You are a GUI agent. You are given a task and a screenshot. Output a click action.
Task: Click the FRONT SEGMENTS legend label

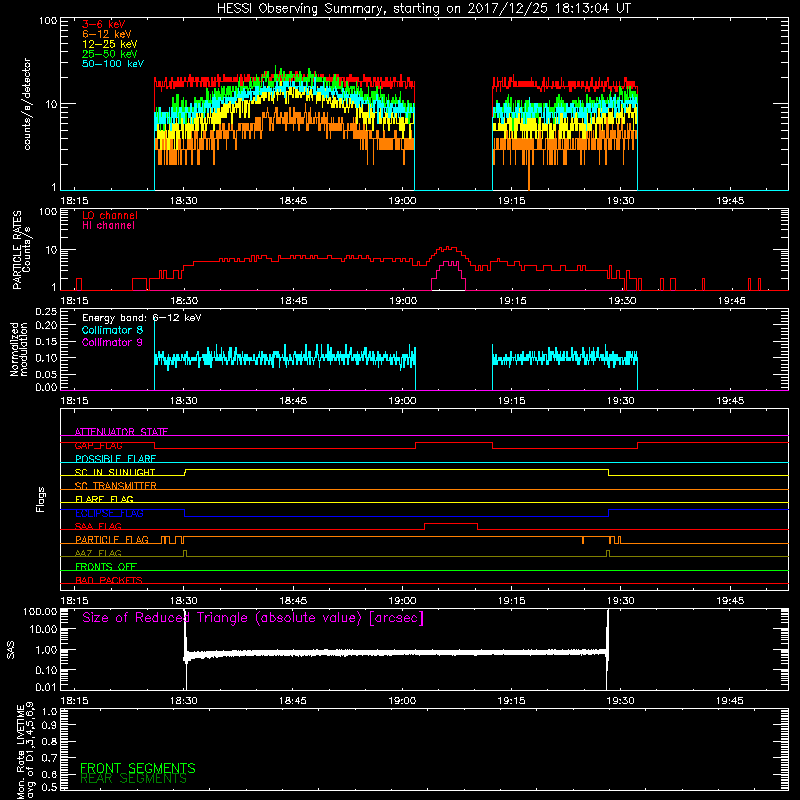tap(138, 768)
